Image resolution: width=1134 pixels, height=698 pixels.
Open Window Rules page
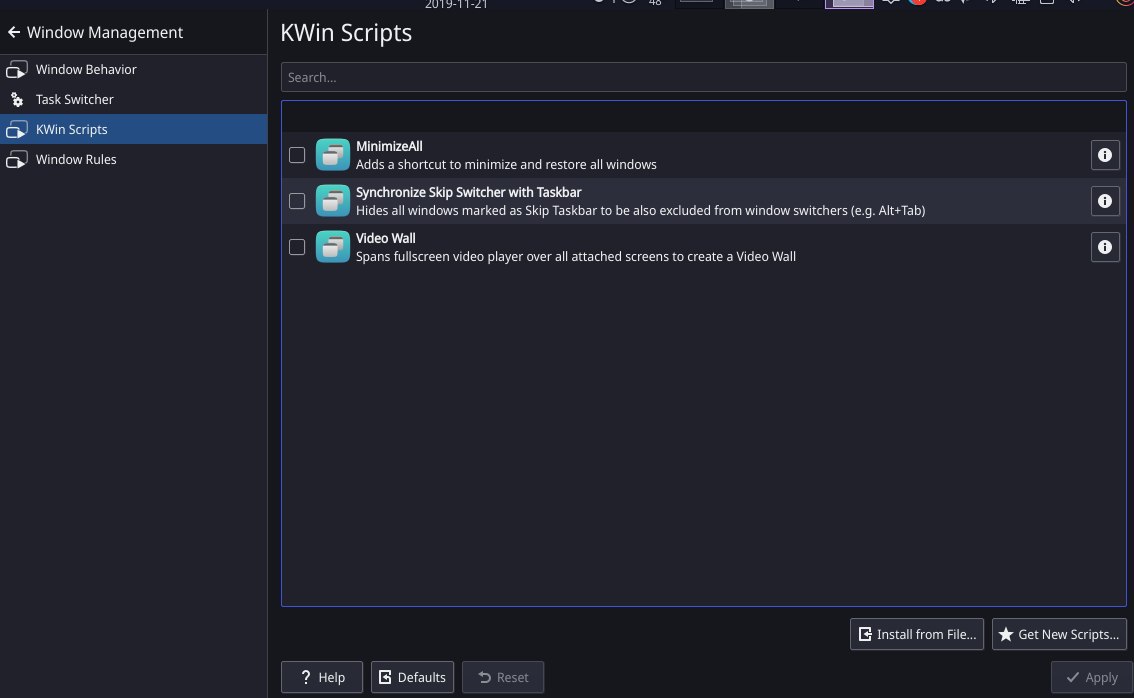coord(133,159)
